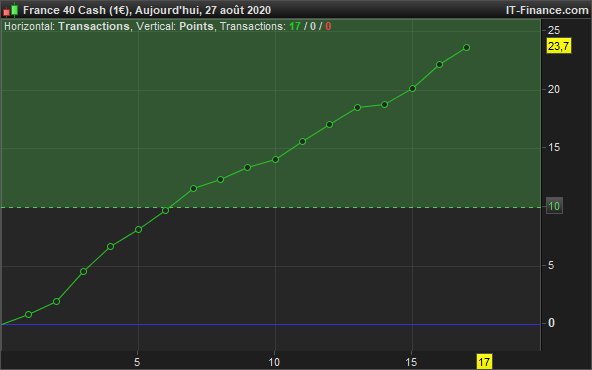Image resolution: width=592 pixels, height=370 pixels.
Task: Select the first data point on the curve
Action: coord(28,314)
